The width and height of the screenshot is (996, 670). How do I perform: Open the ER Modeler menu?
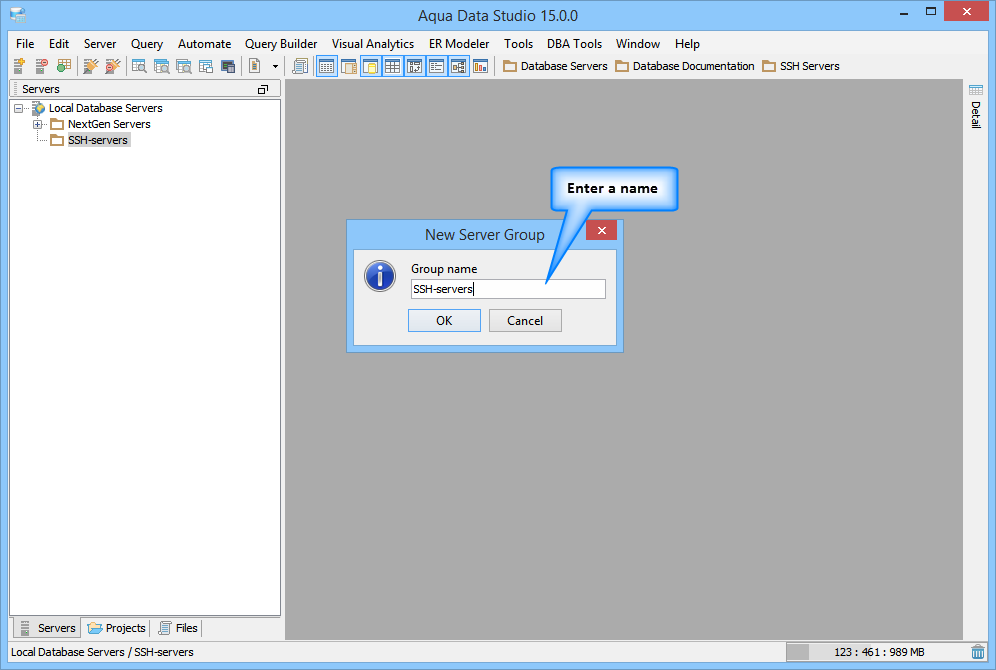point(459,44)
